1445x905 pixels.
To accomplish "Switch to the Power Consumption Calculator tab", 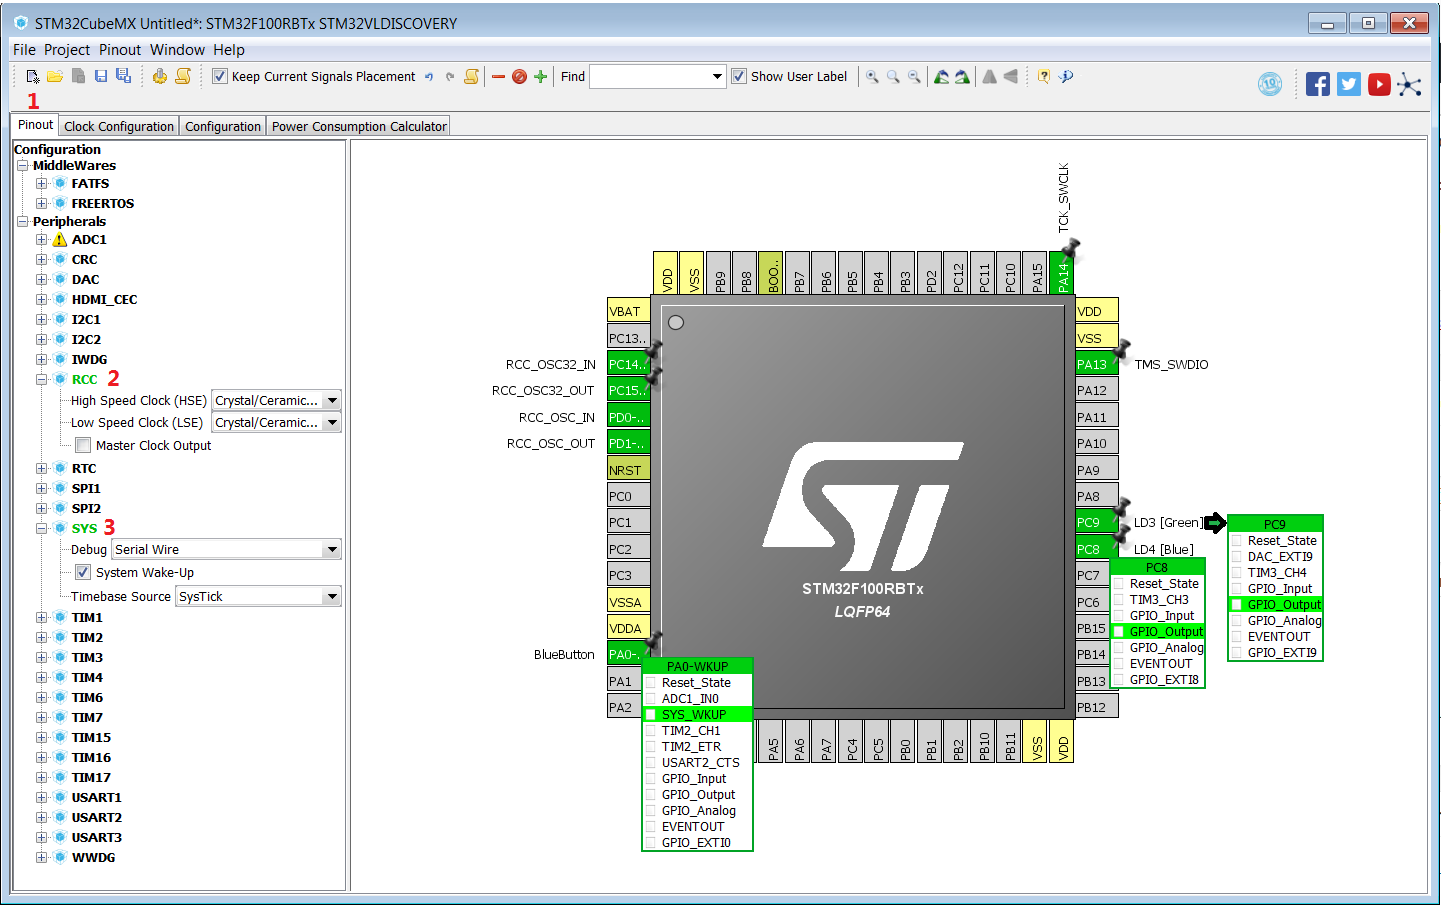I will tap(359, 126).
